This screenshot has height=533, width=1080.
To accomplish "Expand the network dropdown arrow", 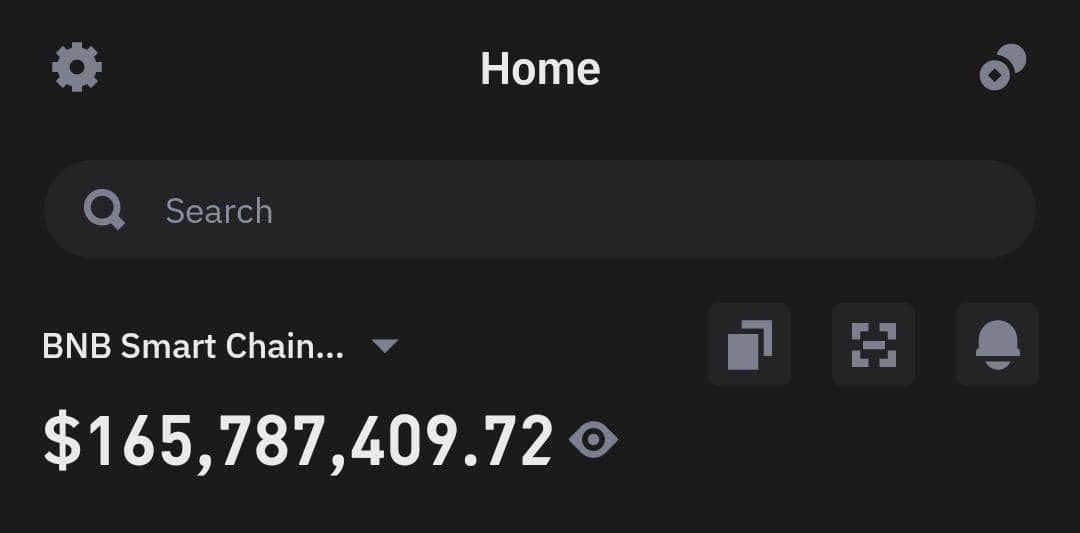I will pyautogui.click(x=385, y=346).
